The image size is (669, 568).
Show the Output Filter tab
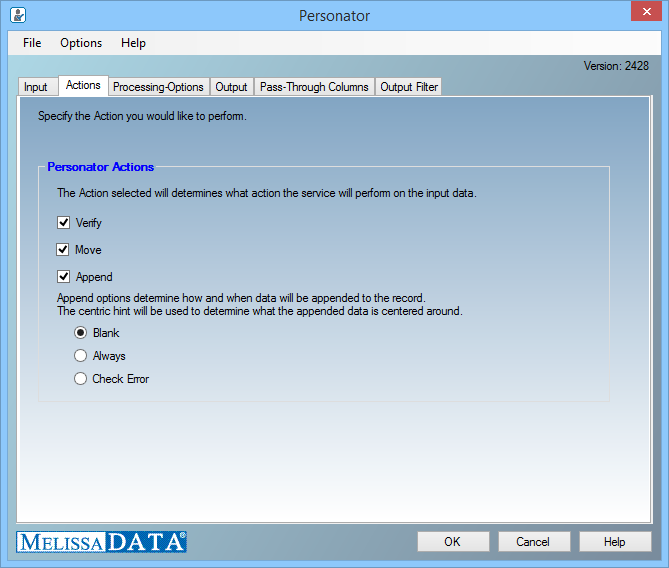(x=409, y=87)
